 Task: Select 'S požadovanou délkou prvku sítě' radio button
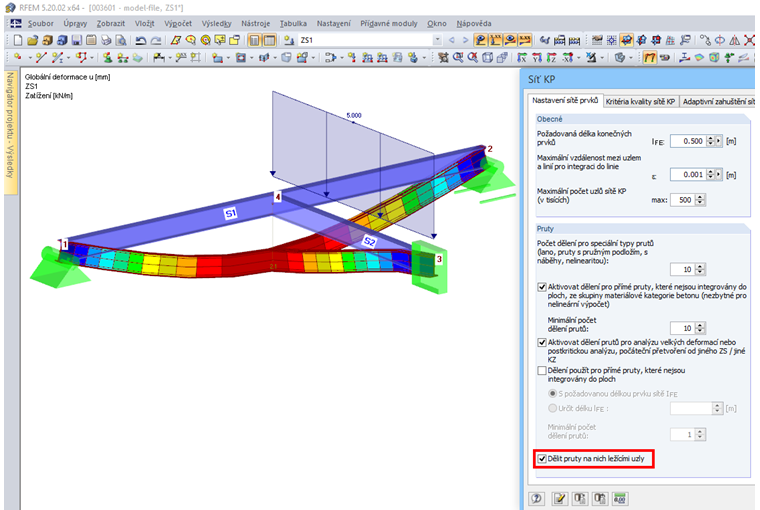[552, 394]
